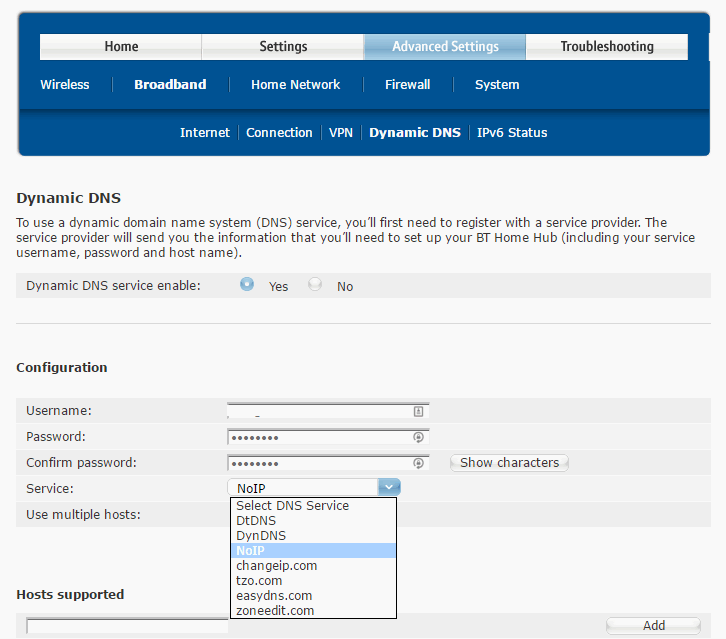
Task: Choose DtDNS as the DNS service
Action: (x=256, y=520)
